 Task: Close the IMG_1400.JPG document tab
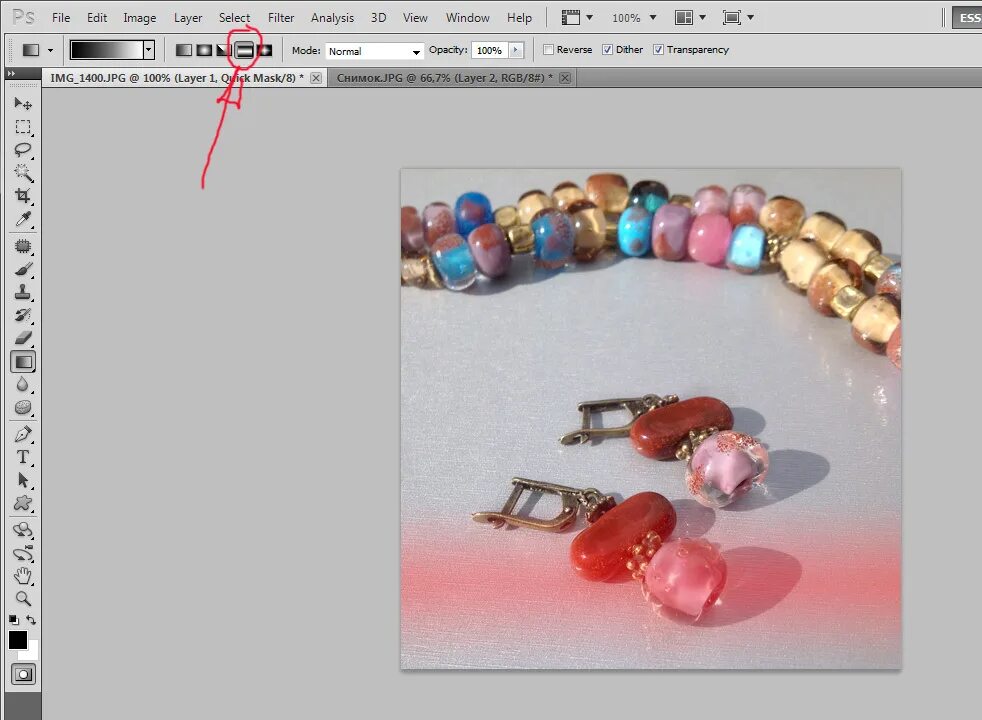click(316, 78)
